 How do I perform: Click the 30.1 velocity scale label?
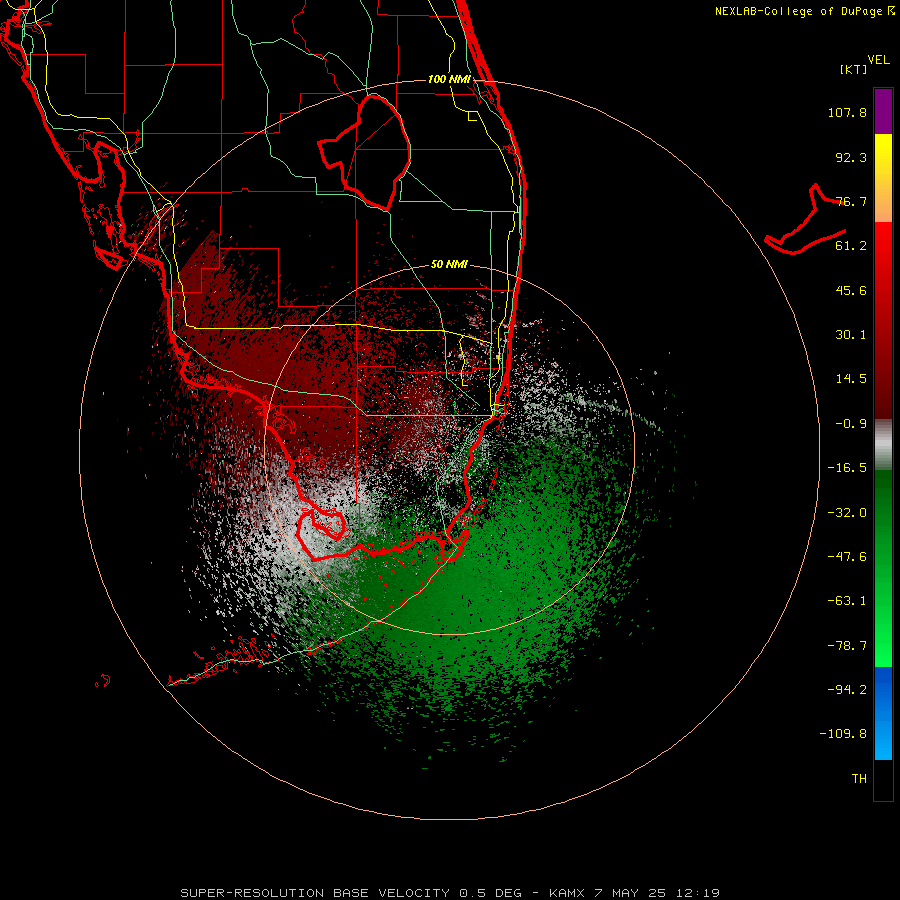pos(851,335)
